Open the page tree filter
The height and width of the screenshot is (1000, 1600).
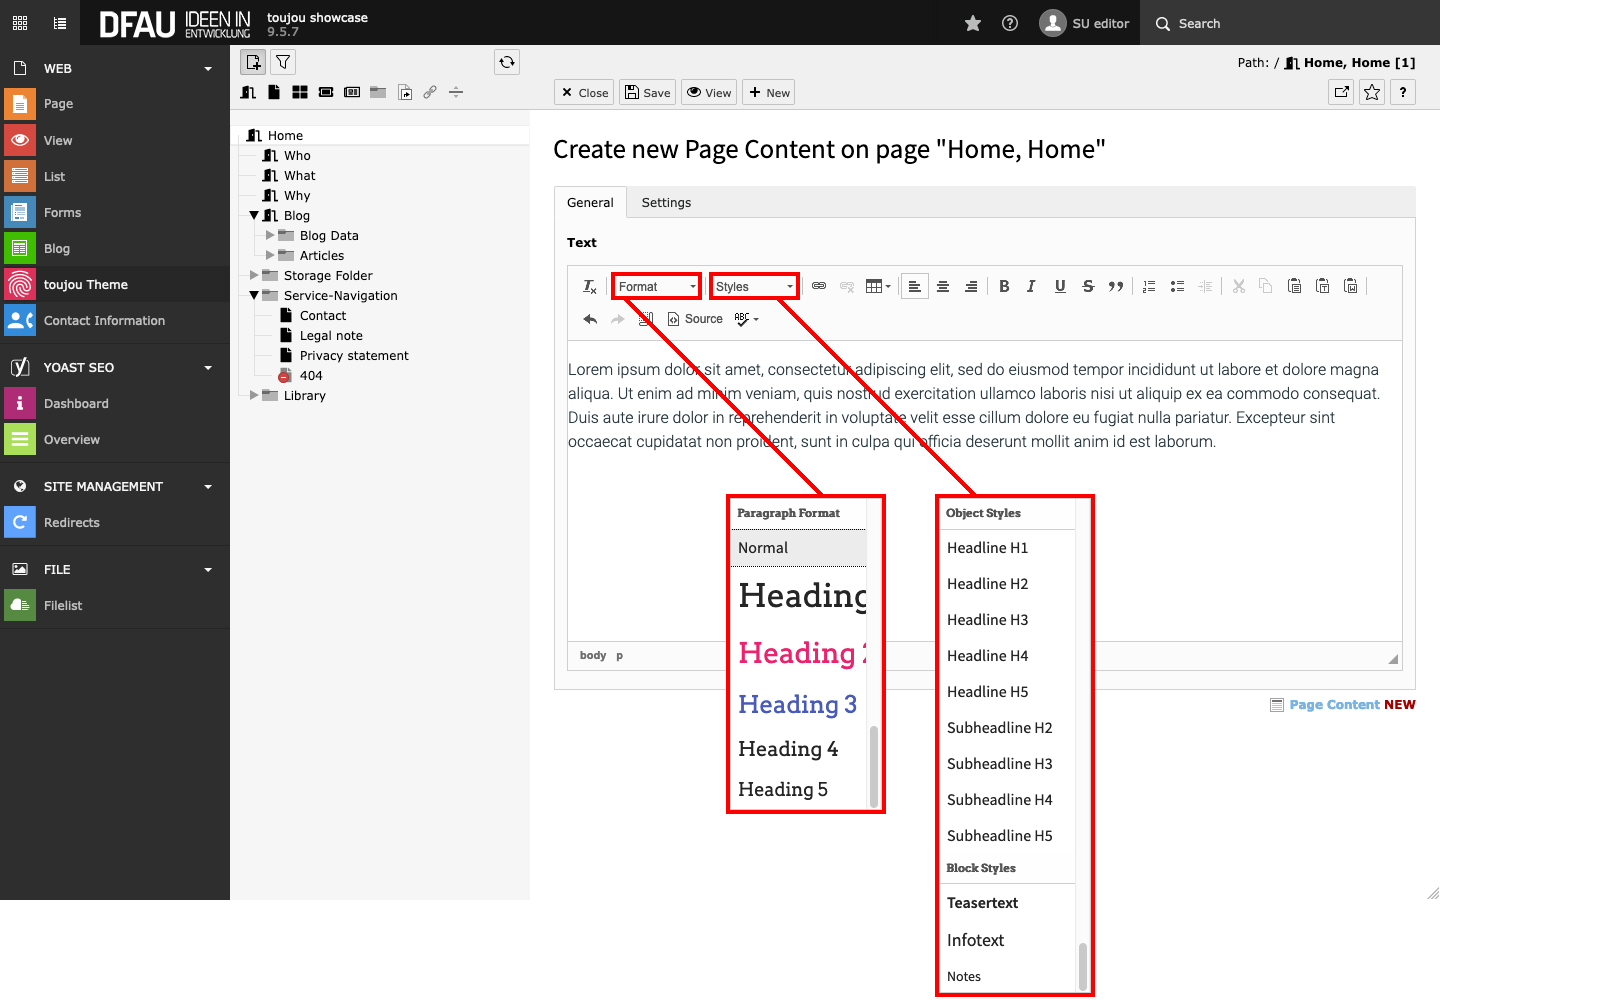pyautogui.click(x=283, y=62)
